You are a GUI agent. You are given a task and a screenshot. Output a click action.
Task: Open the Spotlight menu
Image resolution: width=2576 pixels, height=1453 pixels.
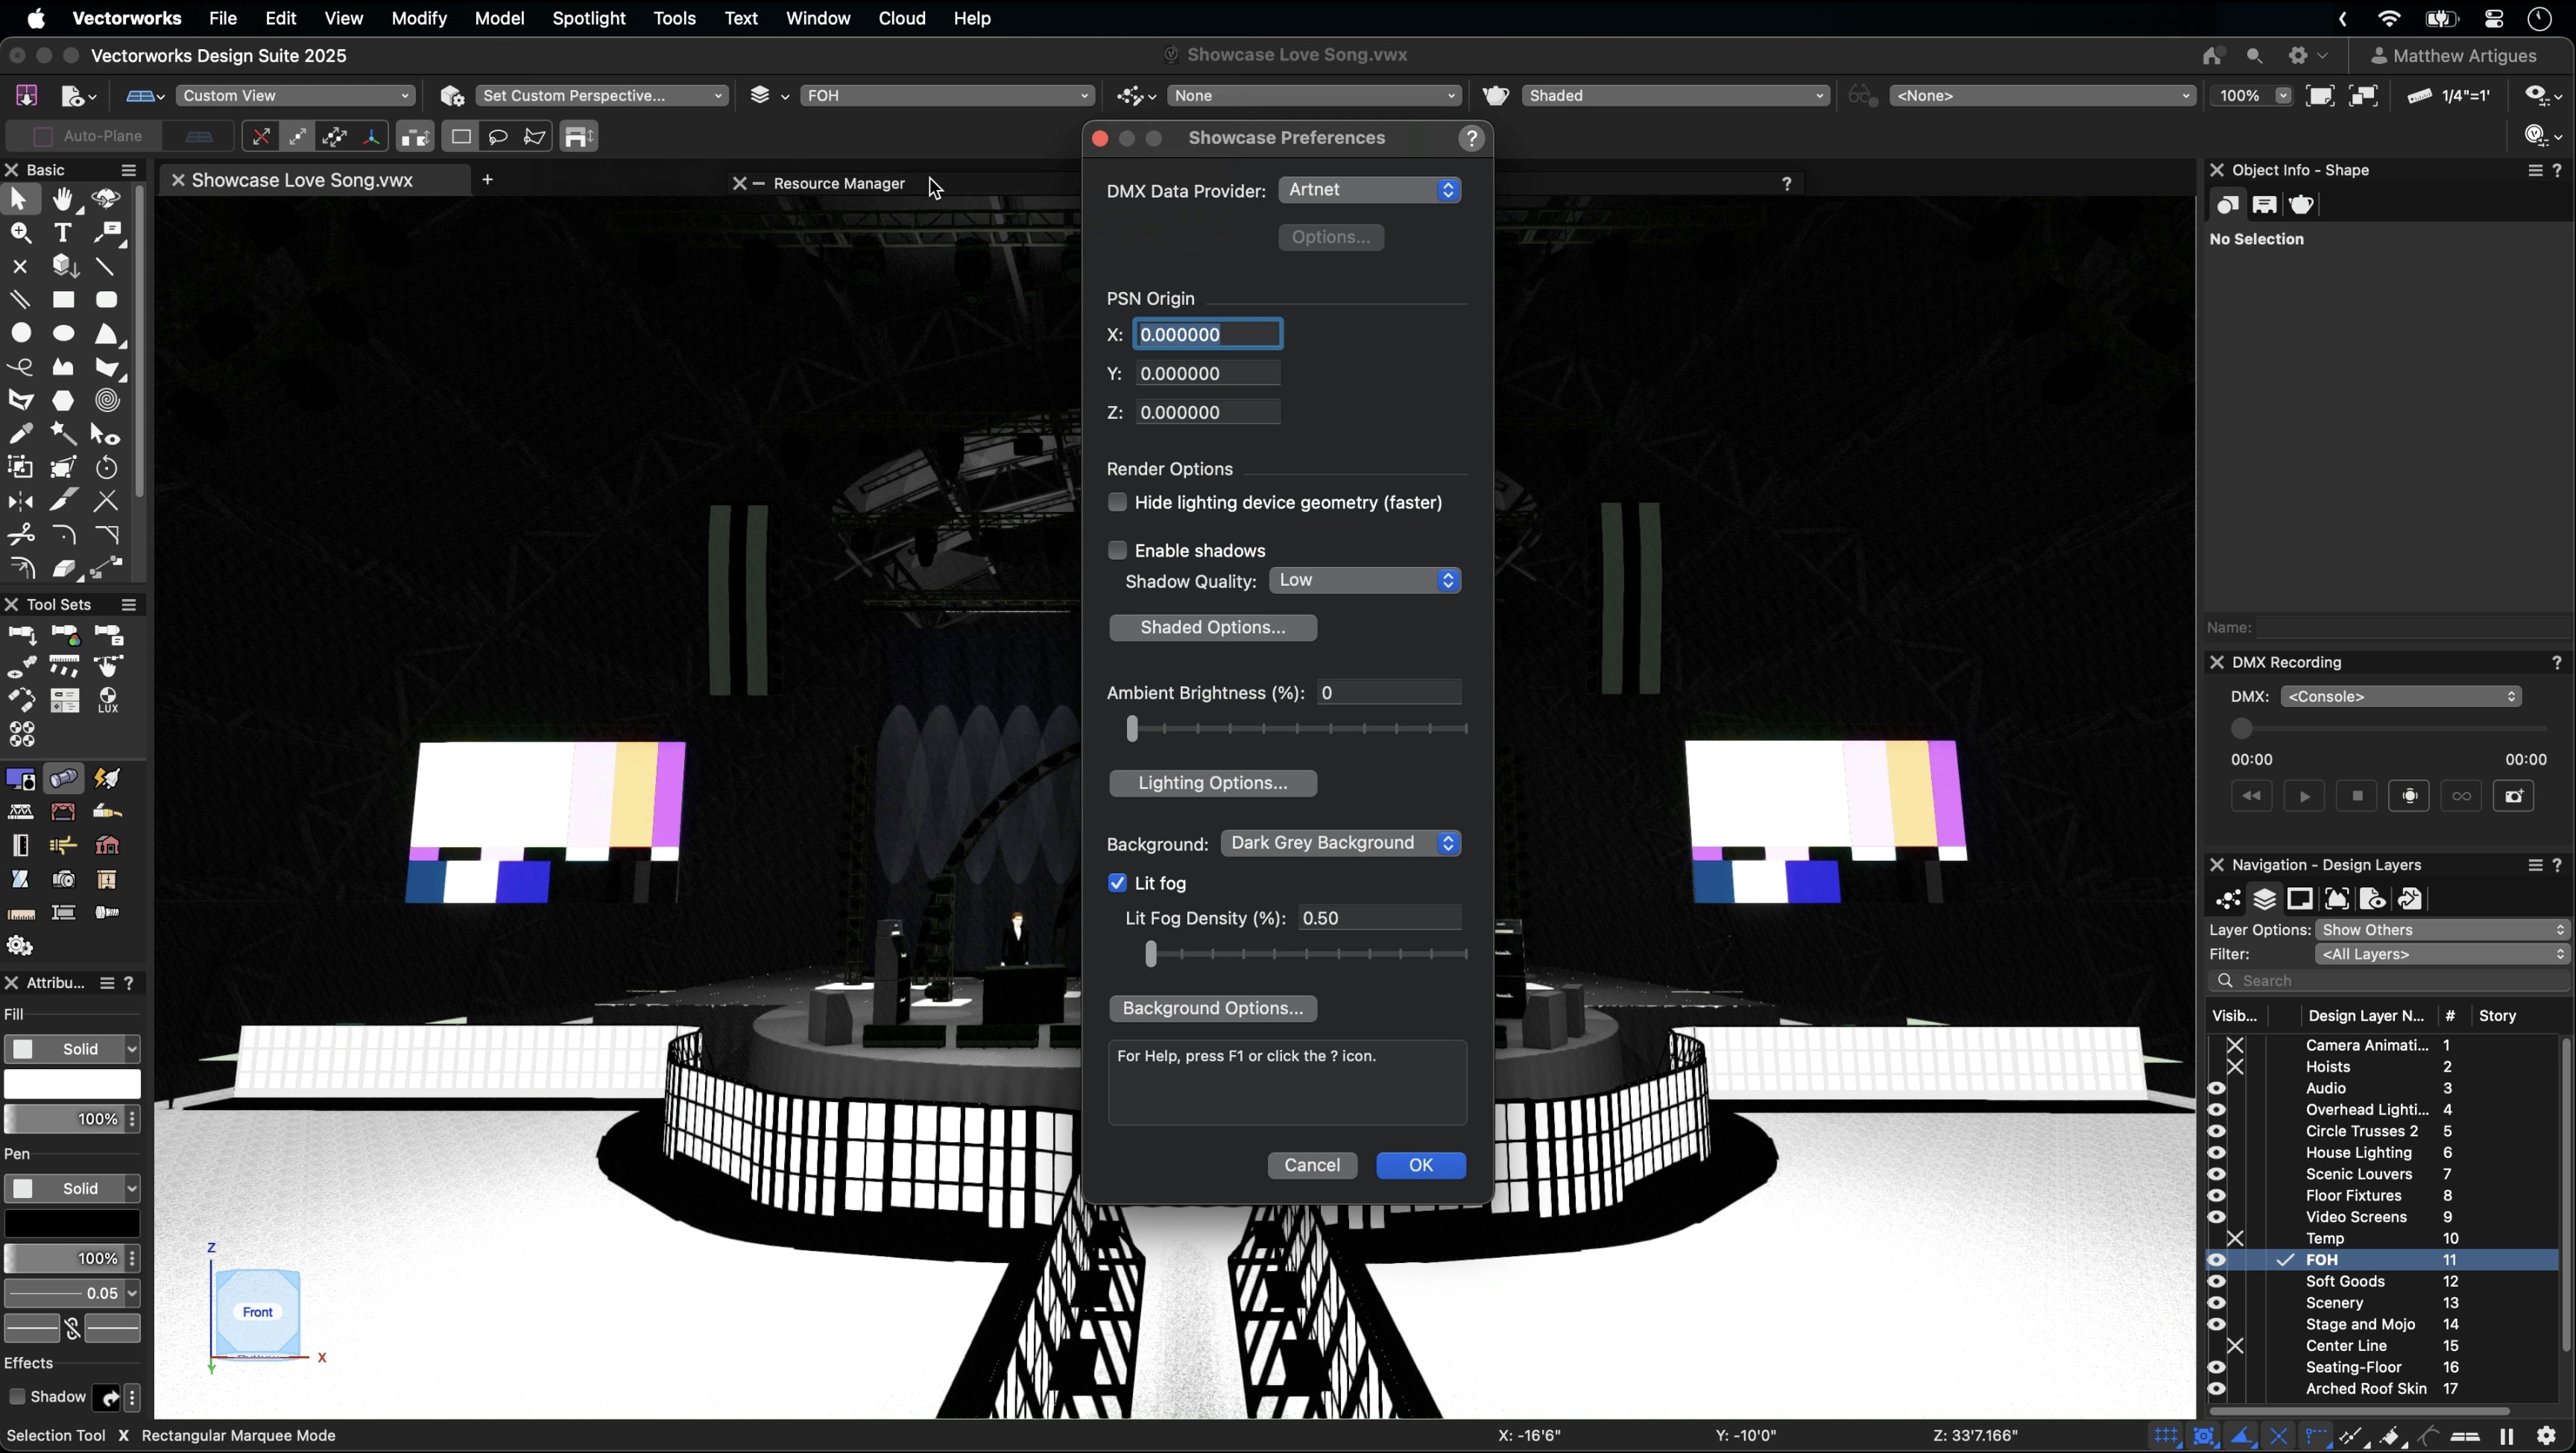coord(588,18)
